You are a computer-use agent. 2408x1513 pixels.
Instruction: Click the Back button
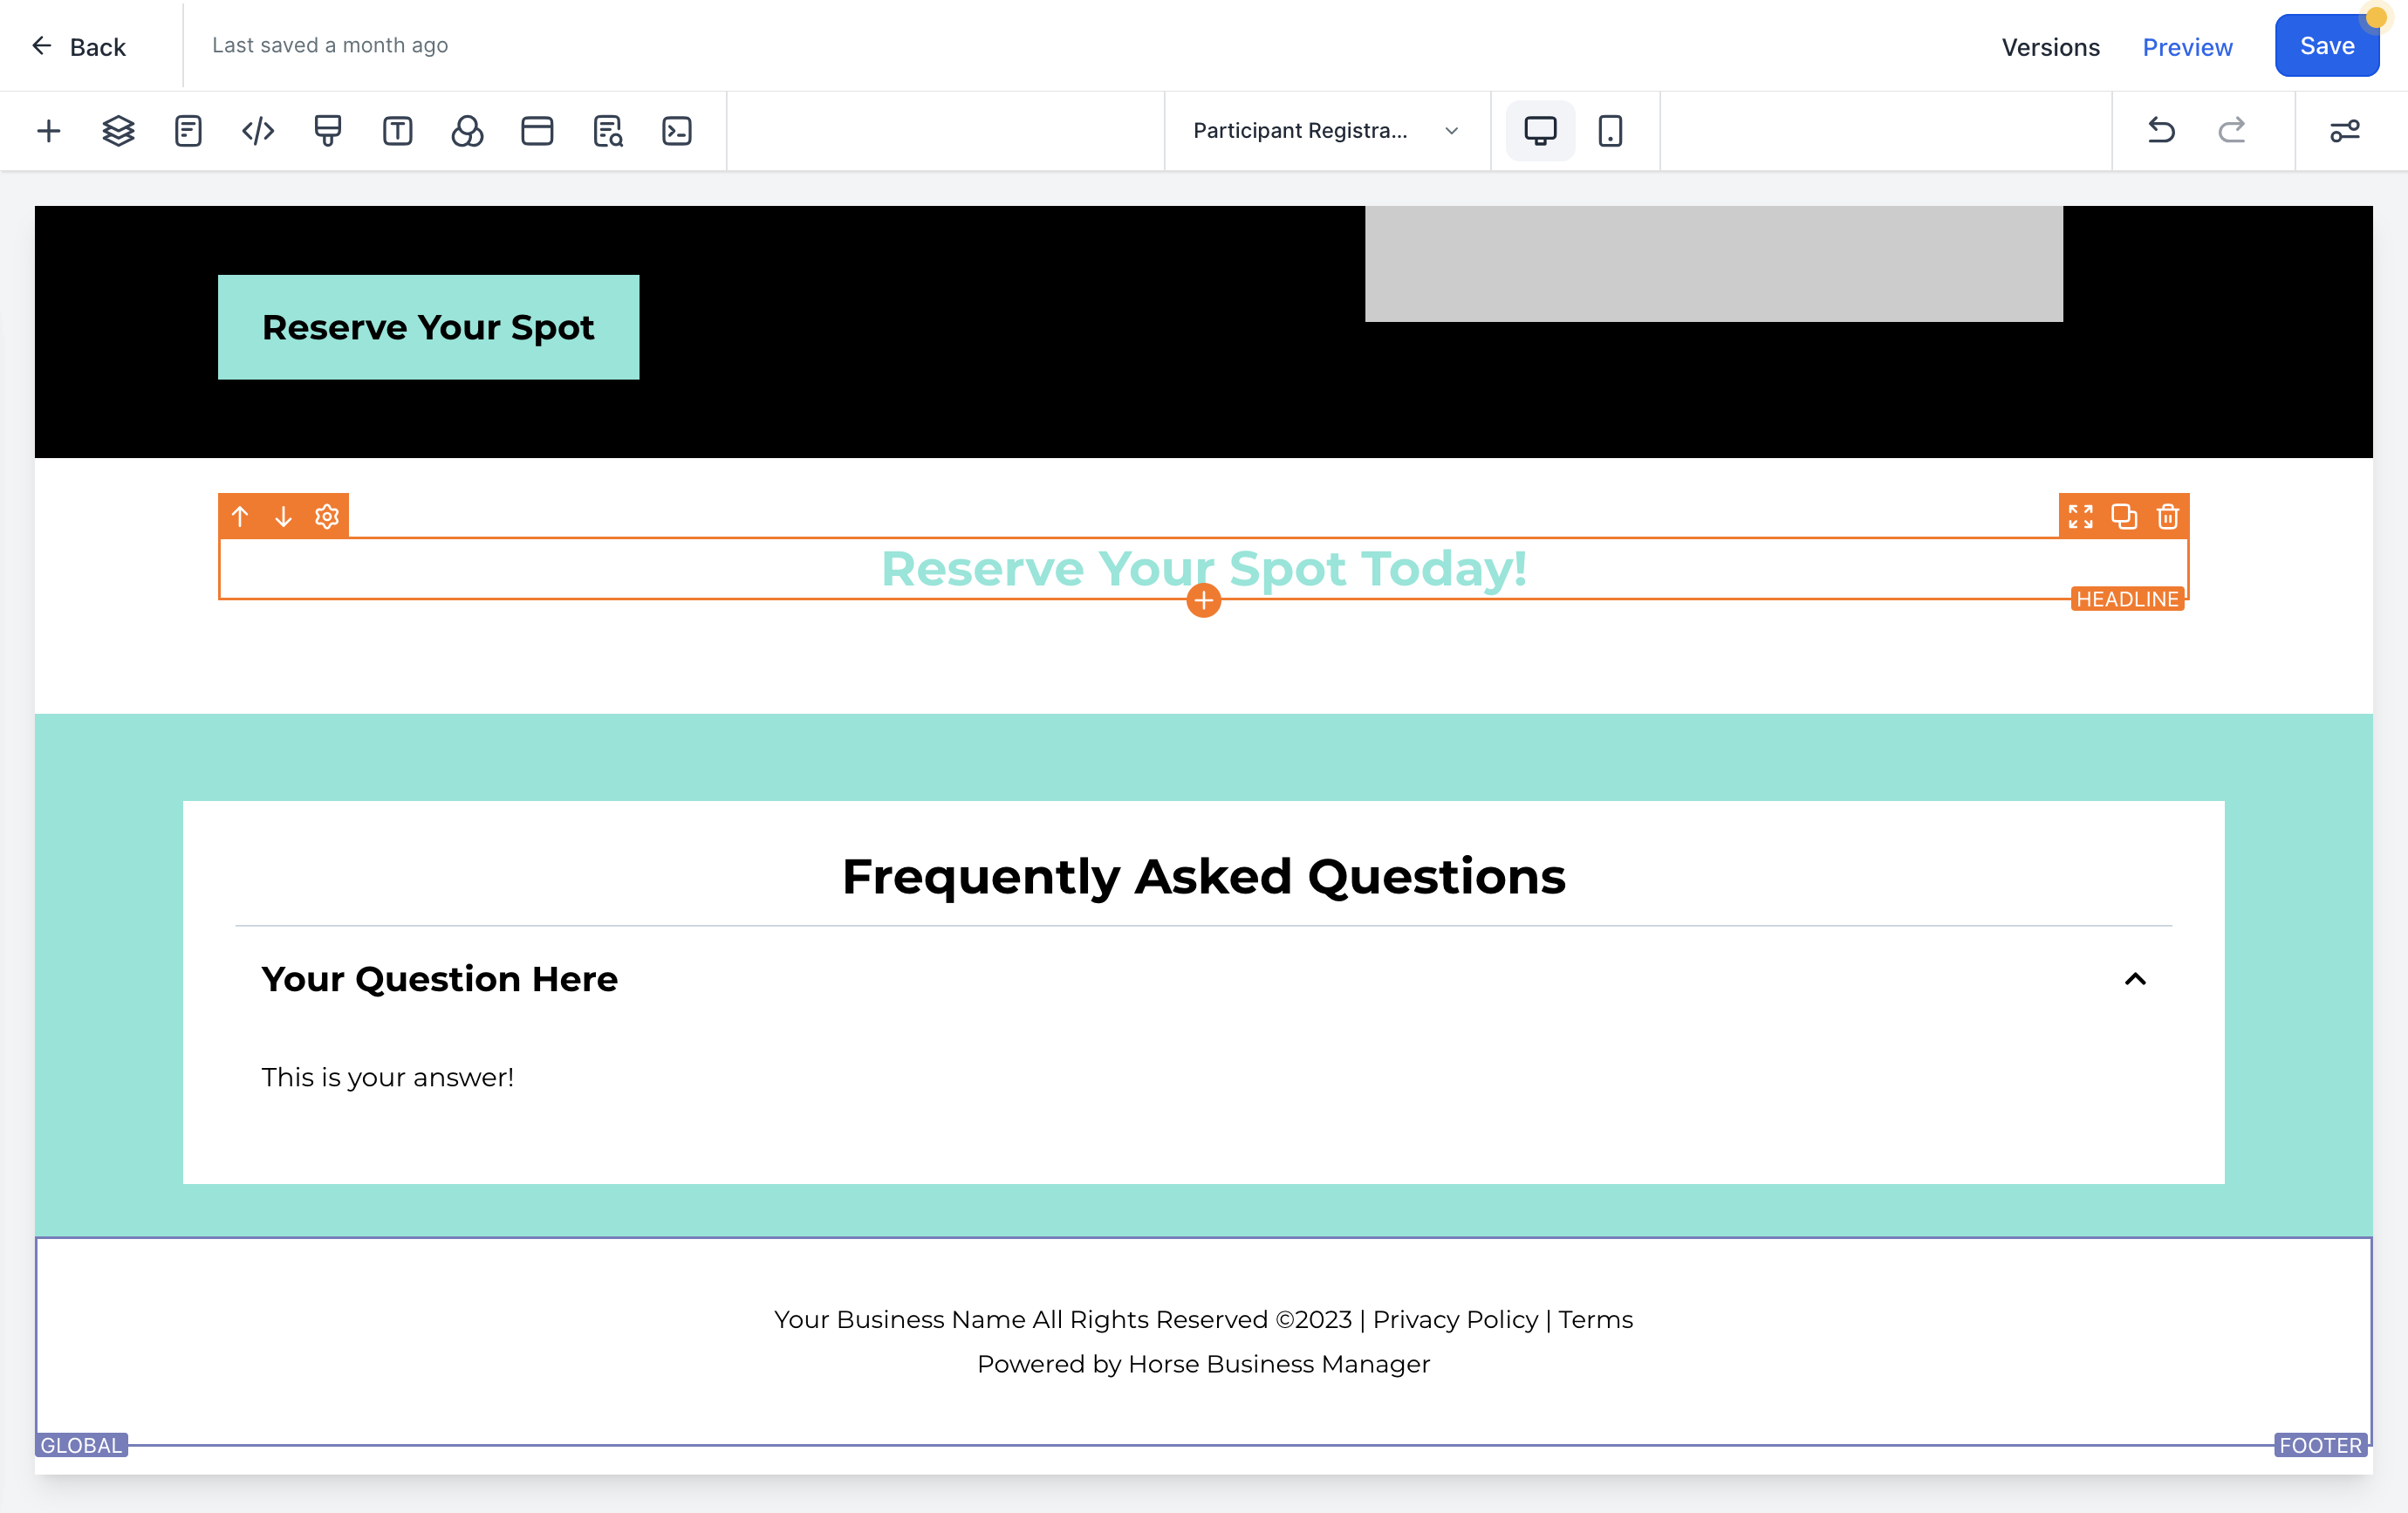[x=78, y=46]
